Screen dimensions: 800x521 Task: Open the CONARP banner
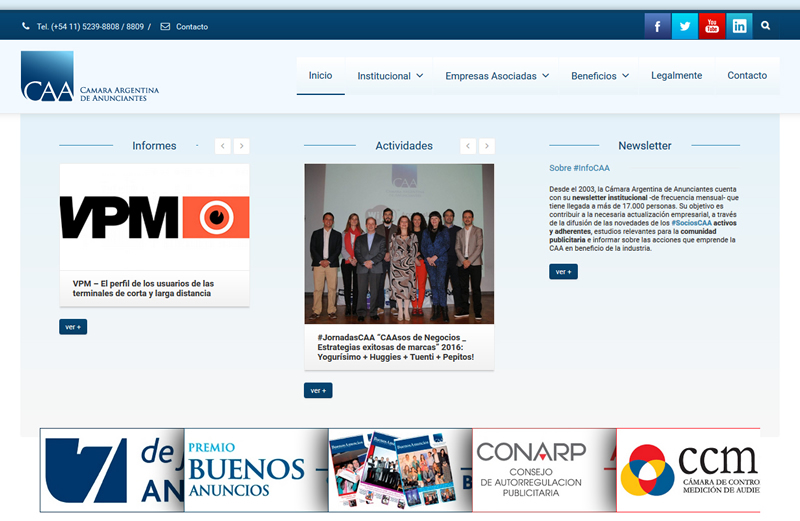[x=544, y=470]
